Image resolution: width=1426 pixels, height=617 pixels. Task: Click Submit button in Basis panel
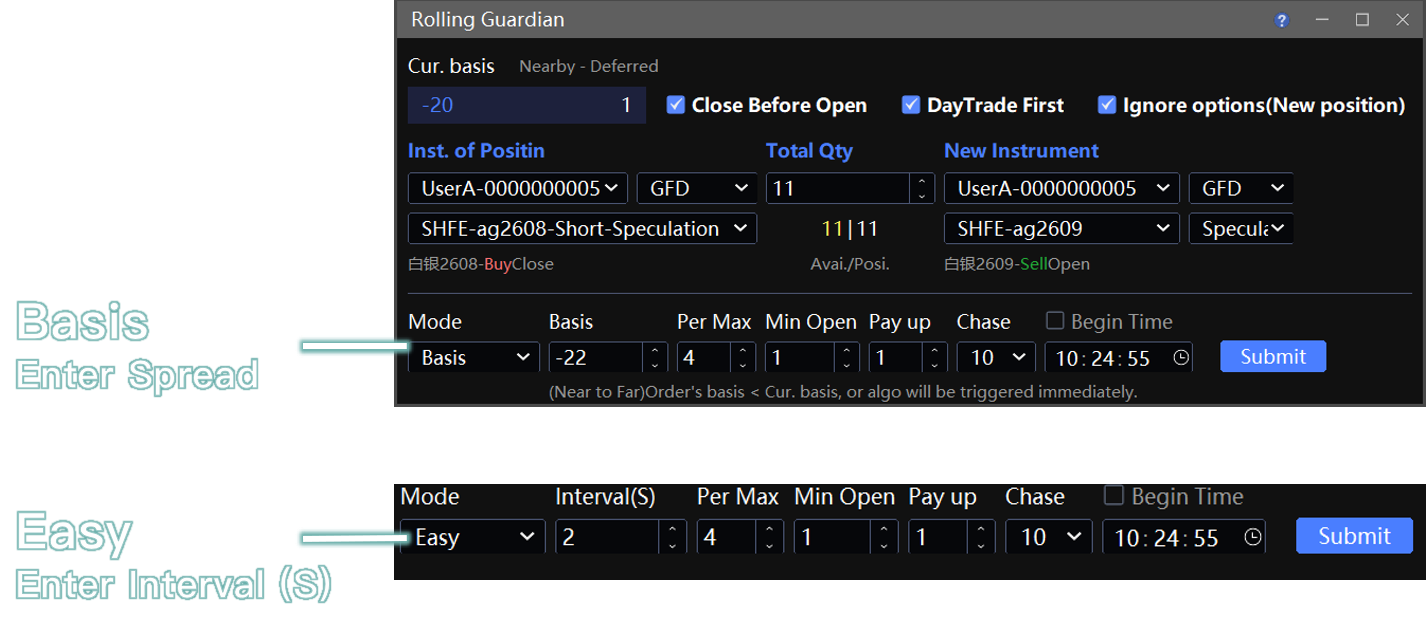point(1273,356)
